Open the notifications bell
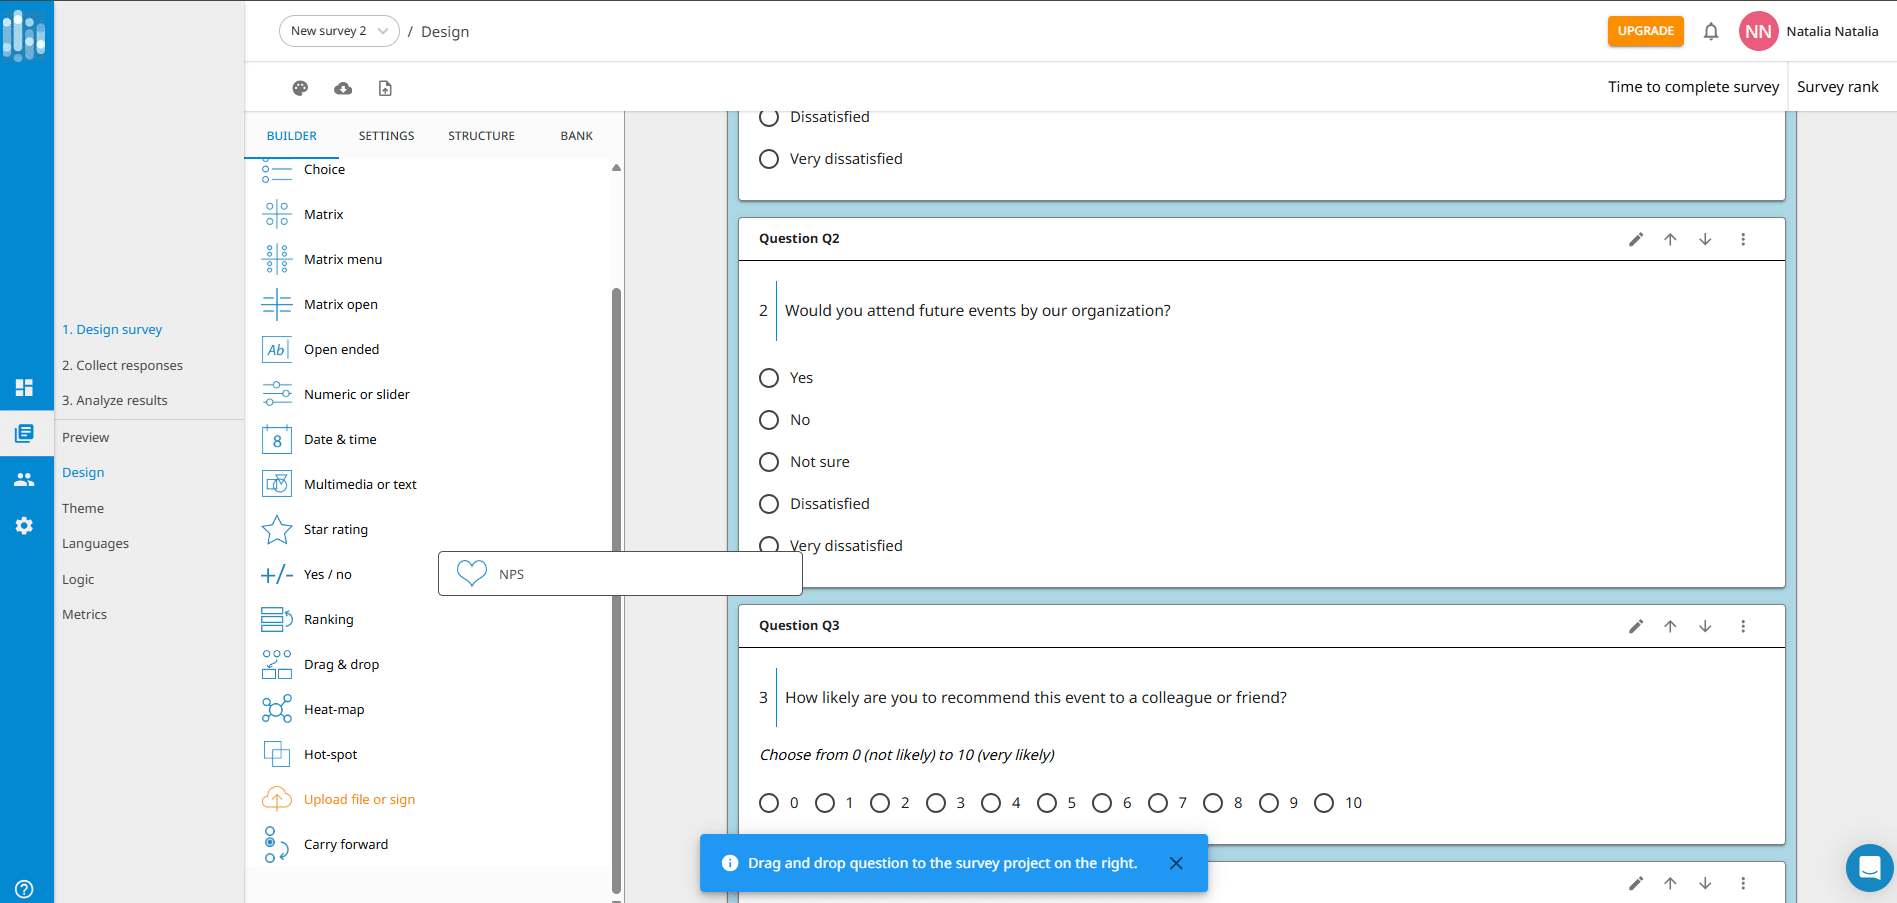The height and width of the screenshot is (903, 1897). (x=1711, y=31)
